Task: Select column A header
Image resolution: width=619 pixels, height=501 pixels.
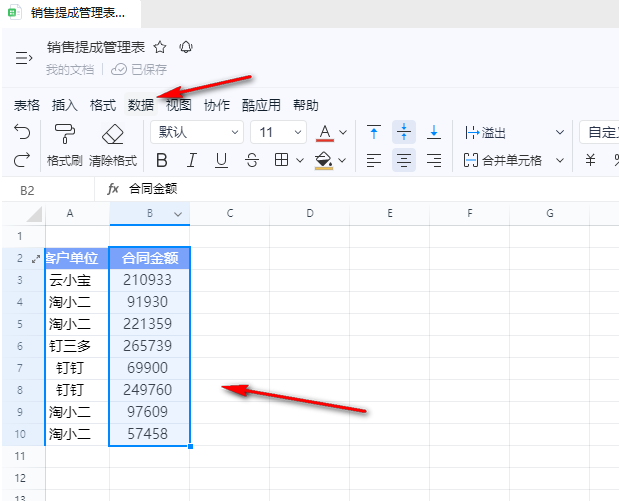Action: [x=77, y=214]
